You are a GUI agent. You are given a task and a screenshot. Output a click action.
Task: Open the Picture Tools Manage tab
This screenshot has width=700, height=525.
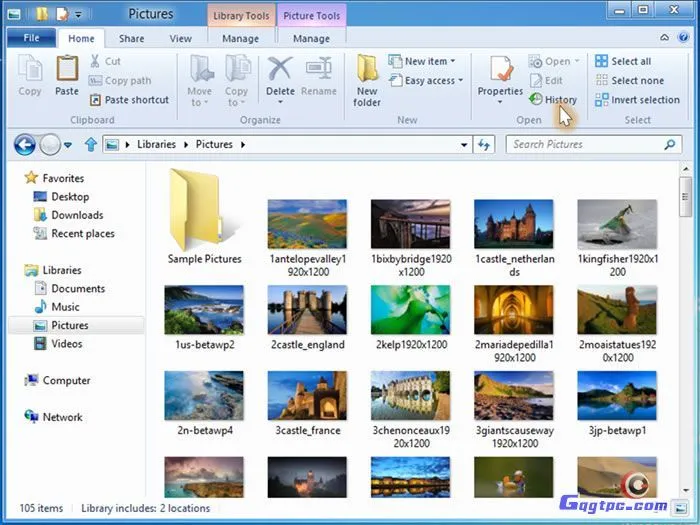(x=312, y=39)
